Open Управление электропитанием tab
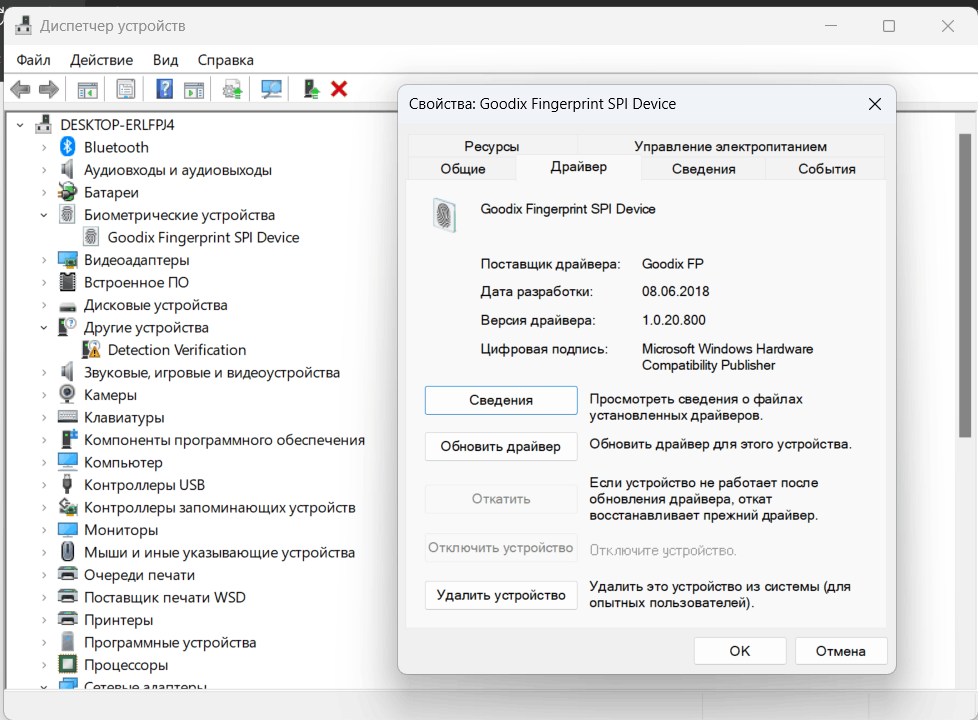The width and height of the screenshot is (978, 720). click(730, 146)
